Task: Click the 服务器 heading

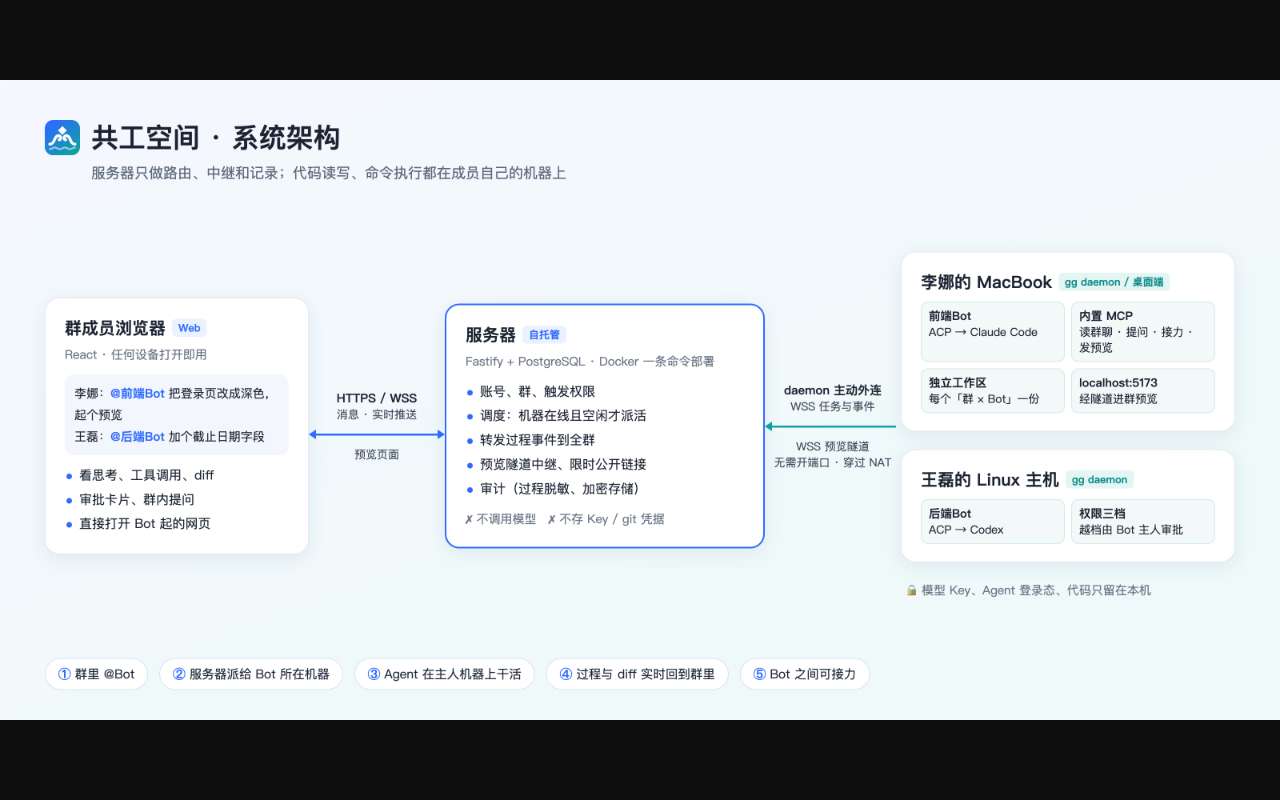Action: pos(490,335)
